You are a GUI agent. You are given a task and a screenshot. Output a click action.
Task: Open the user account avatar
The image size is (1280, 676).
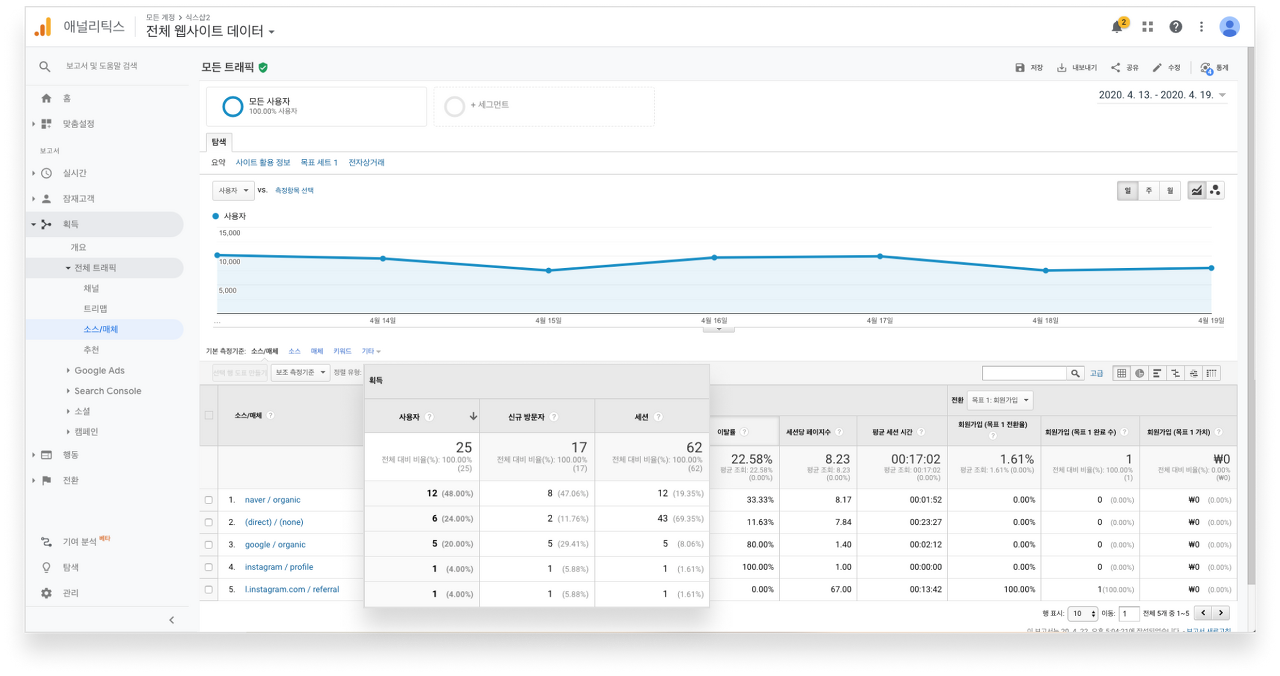1230,27
